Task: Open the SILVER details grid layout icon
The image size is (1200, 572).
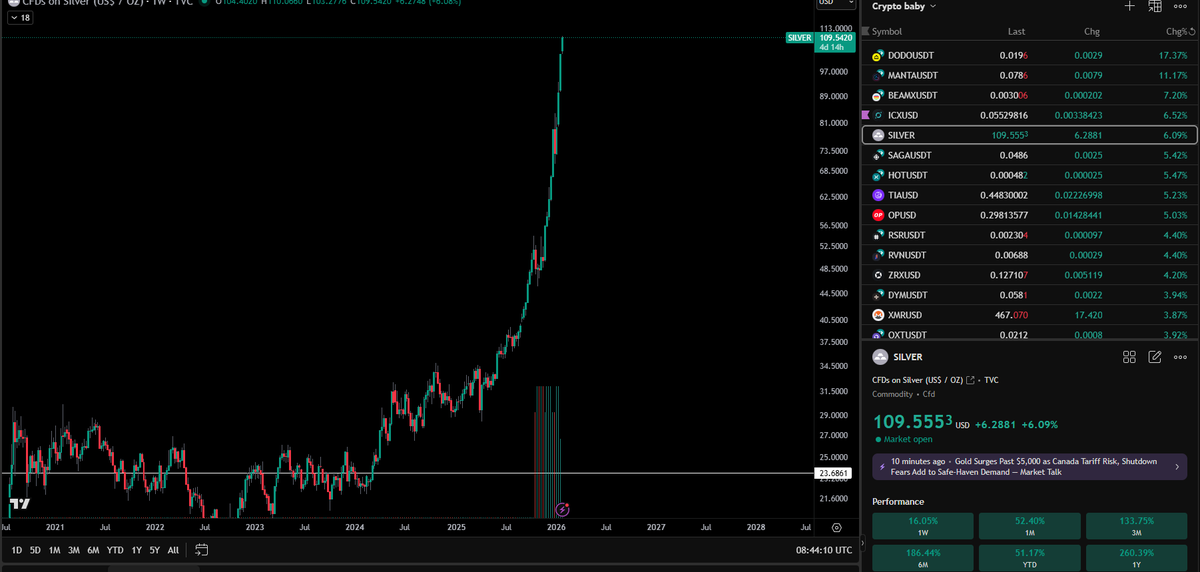Action: tap(1129, 357)
